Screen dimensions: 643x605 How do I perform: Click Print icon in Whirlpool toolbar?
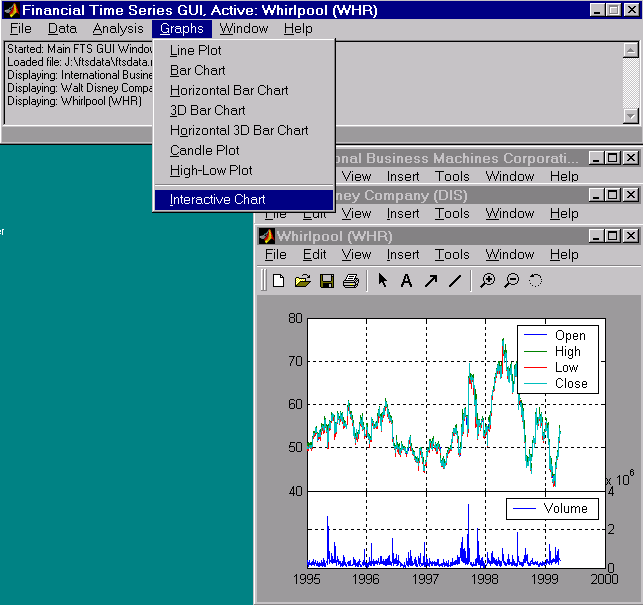(x=351, y=281)
